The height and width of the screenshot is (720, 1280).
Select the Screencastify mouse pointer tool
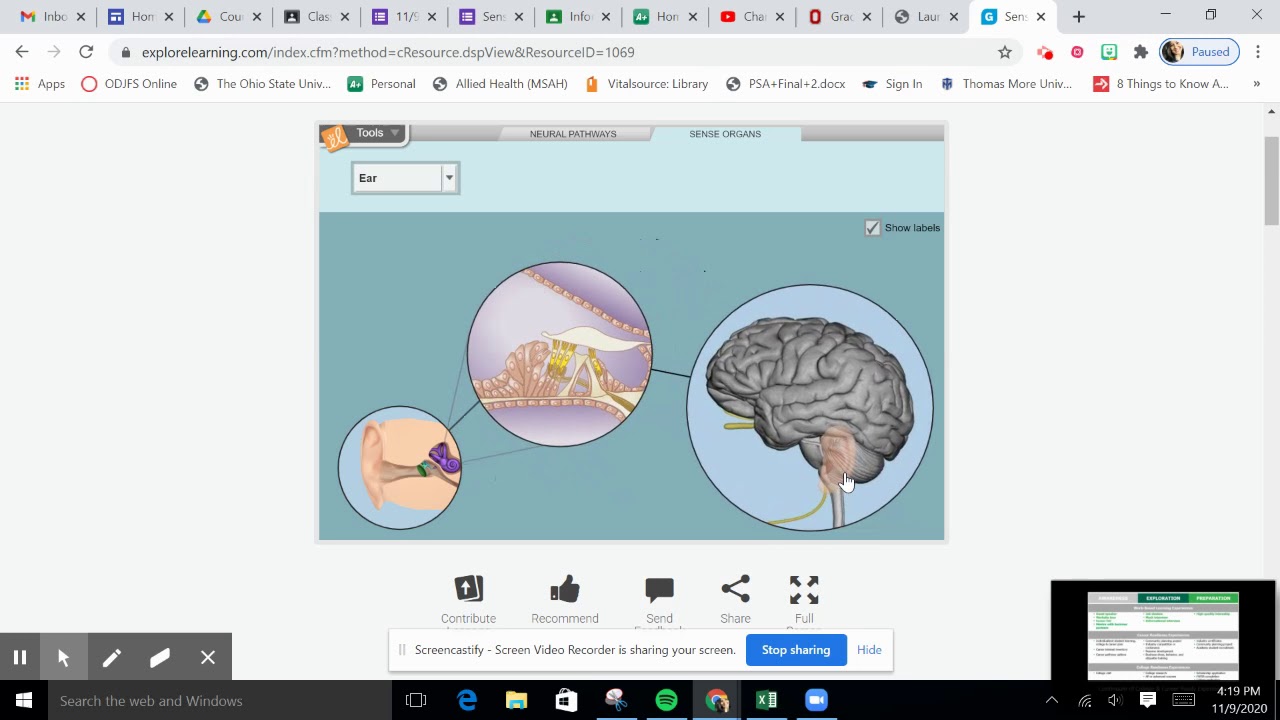tap(64, 657)
